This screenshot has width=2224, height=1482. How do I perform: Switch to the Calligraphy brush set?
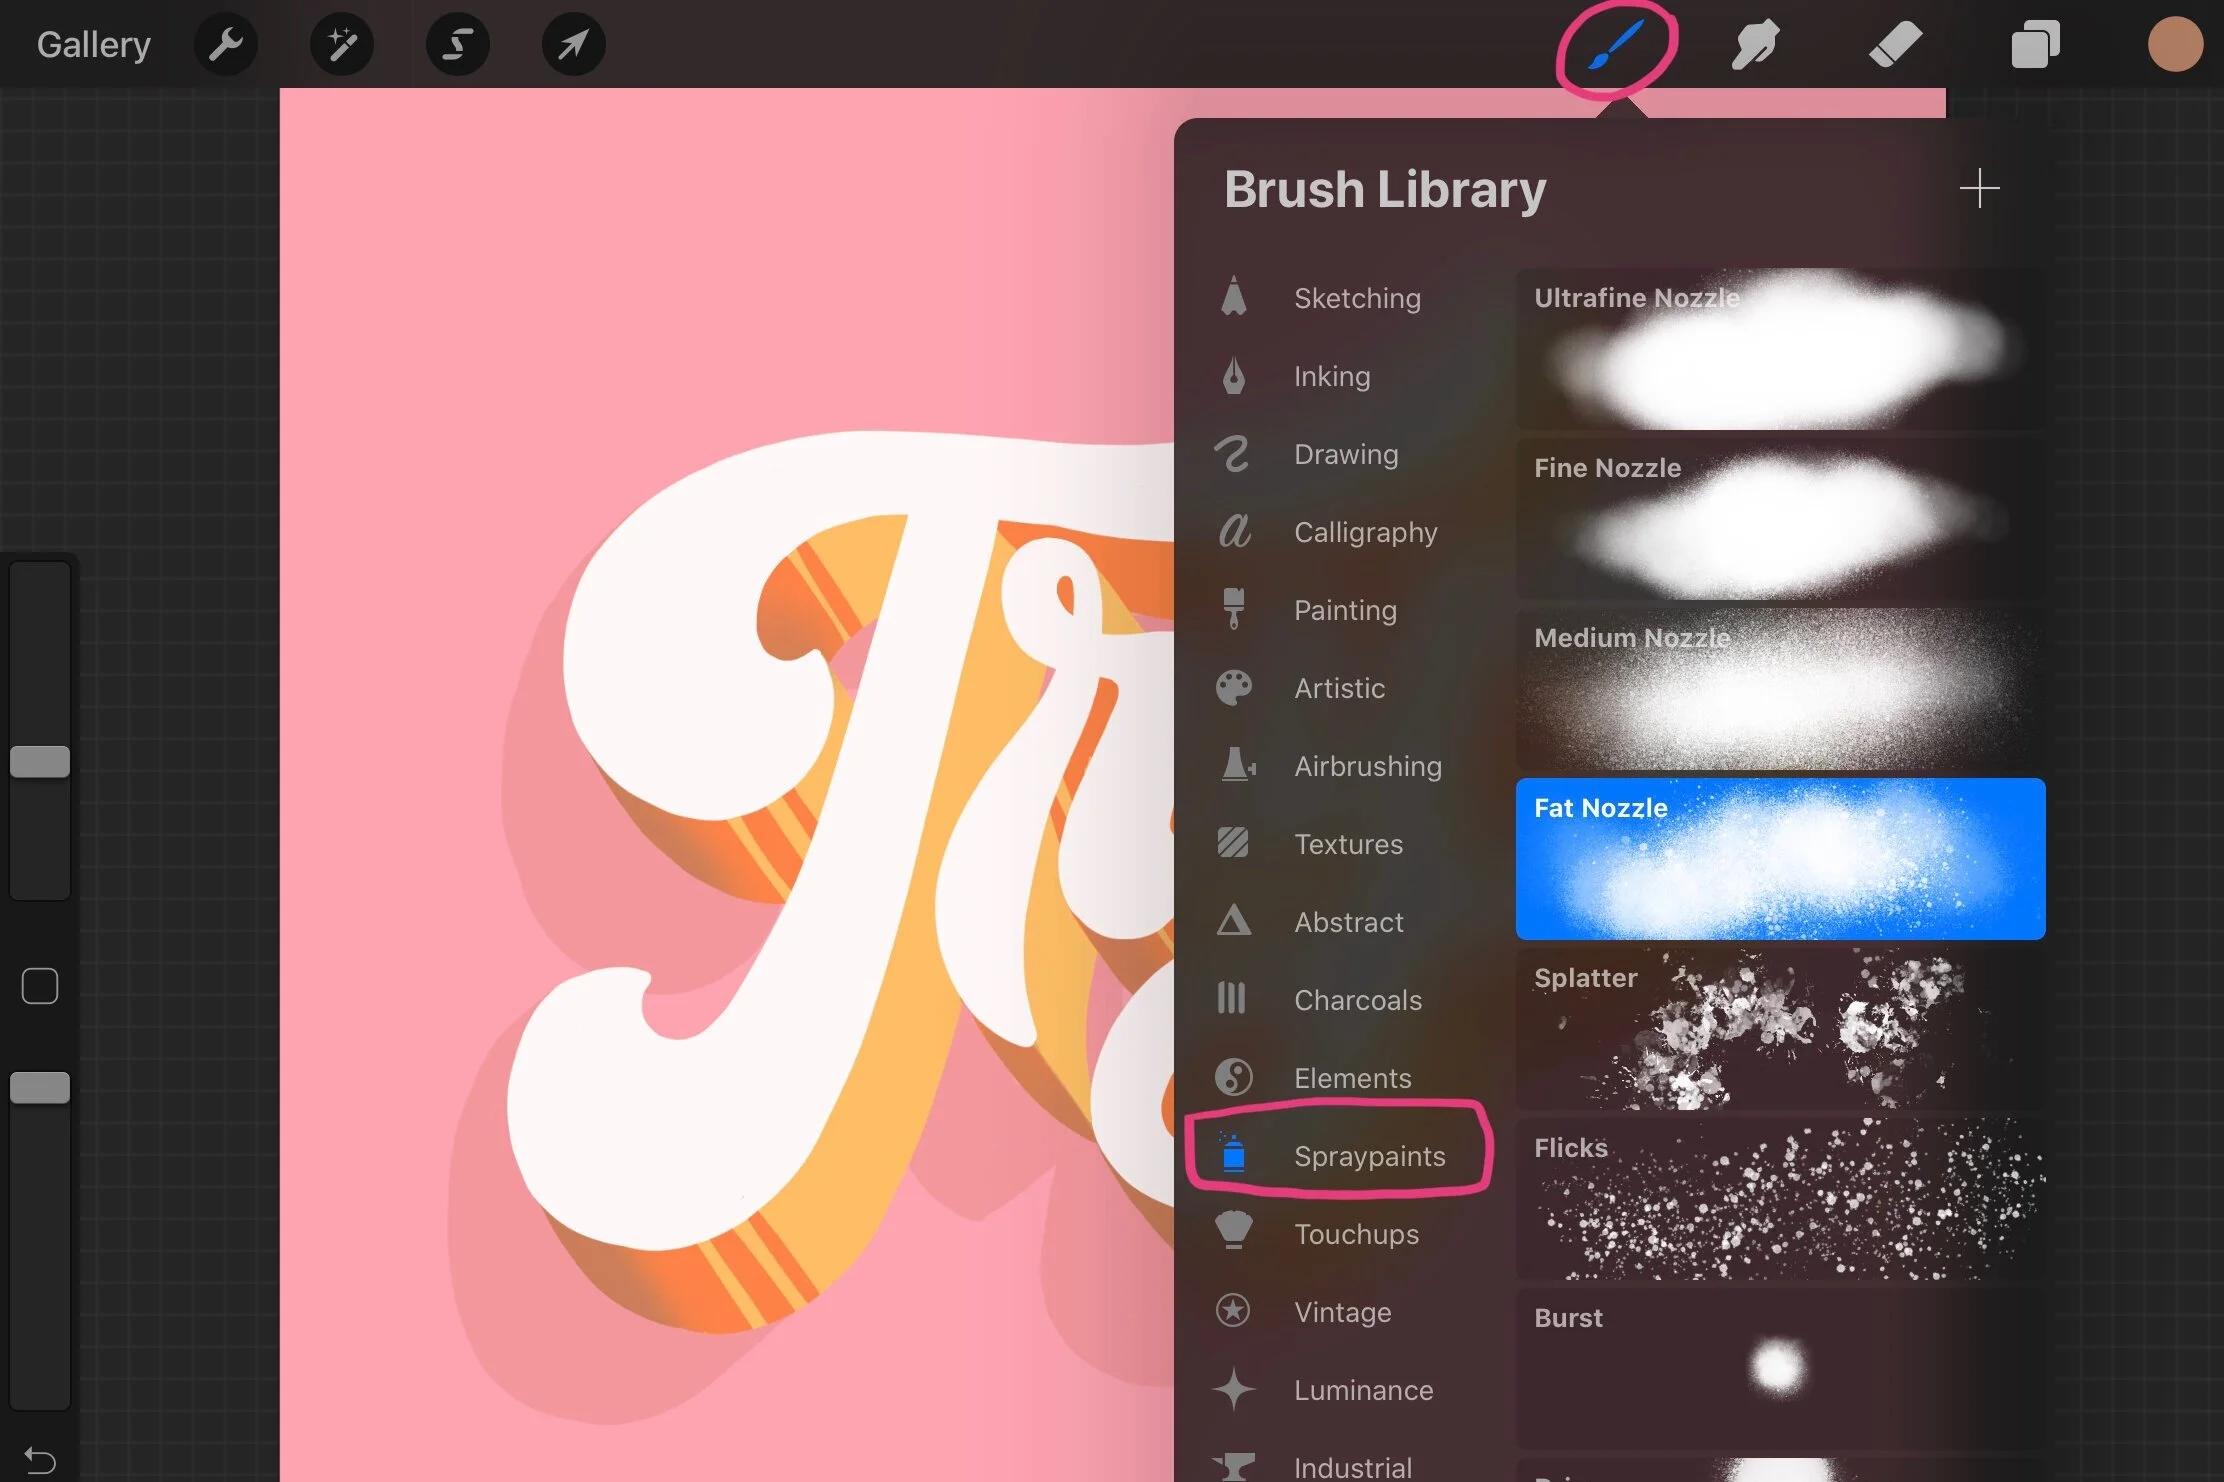1365,532
